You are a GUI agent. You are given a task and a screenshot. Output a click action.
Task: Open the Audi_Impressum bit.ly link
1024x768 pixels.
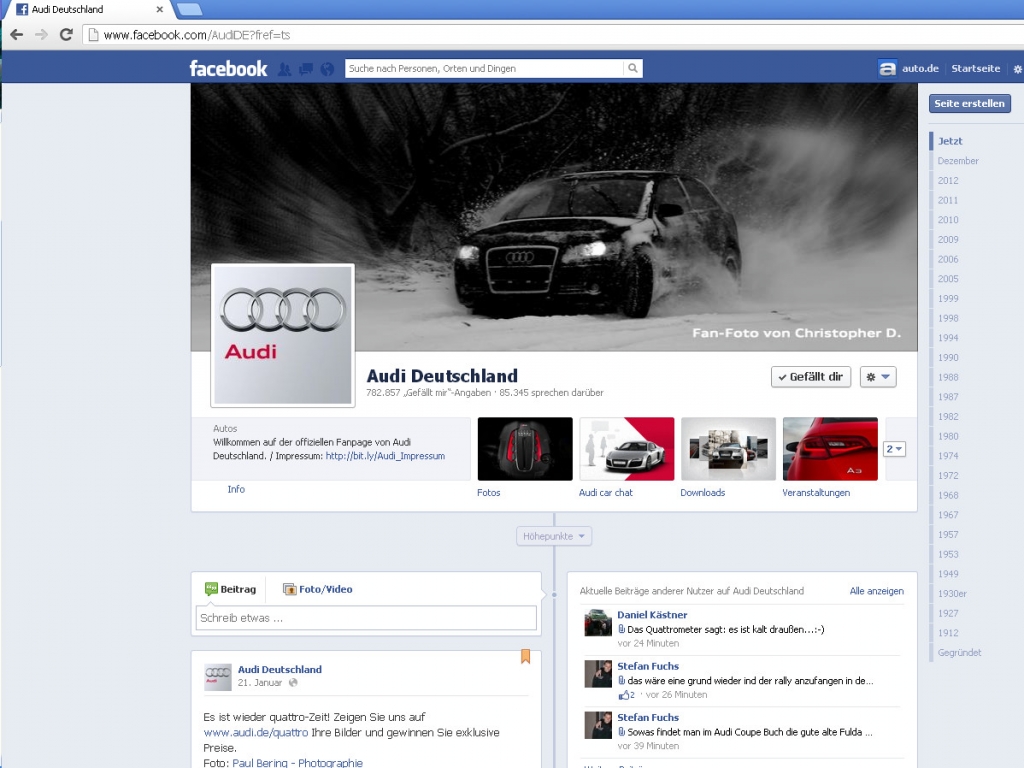click(x=385, y=456)
